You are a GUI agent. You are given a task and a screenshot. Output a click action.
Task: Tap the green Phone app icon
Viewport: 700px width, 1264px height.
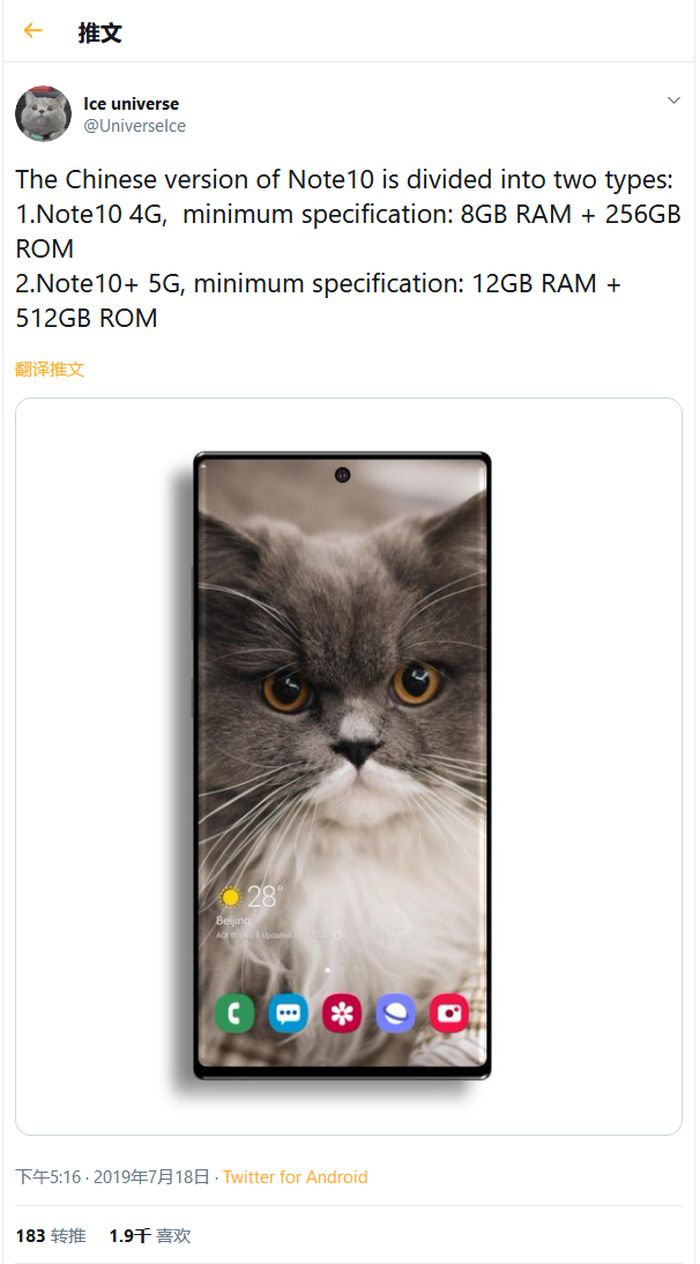(235, 1014)
